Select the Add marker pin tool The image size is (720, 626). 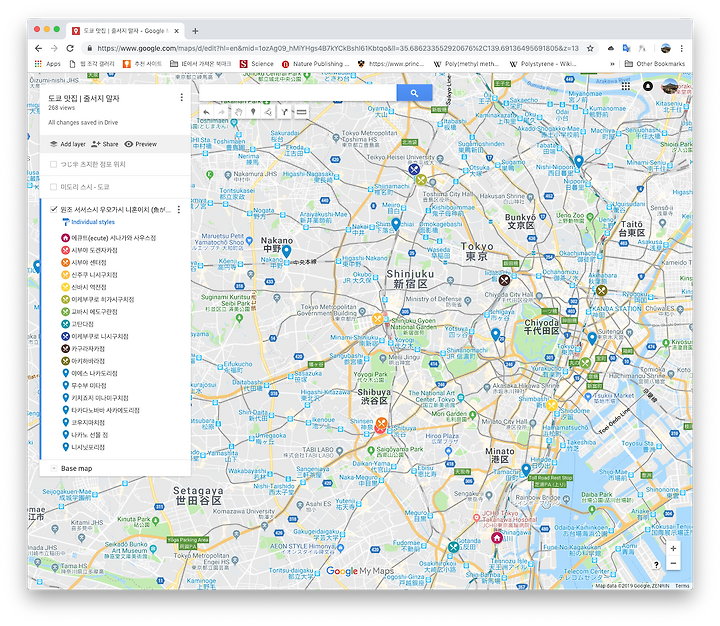(x=253, y=112)
